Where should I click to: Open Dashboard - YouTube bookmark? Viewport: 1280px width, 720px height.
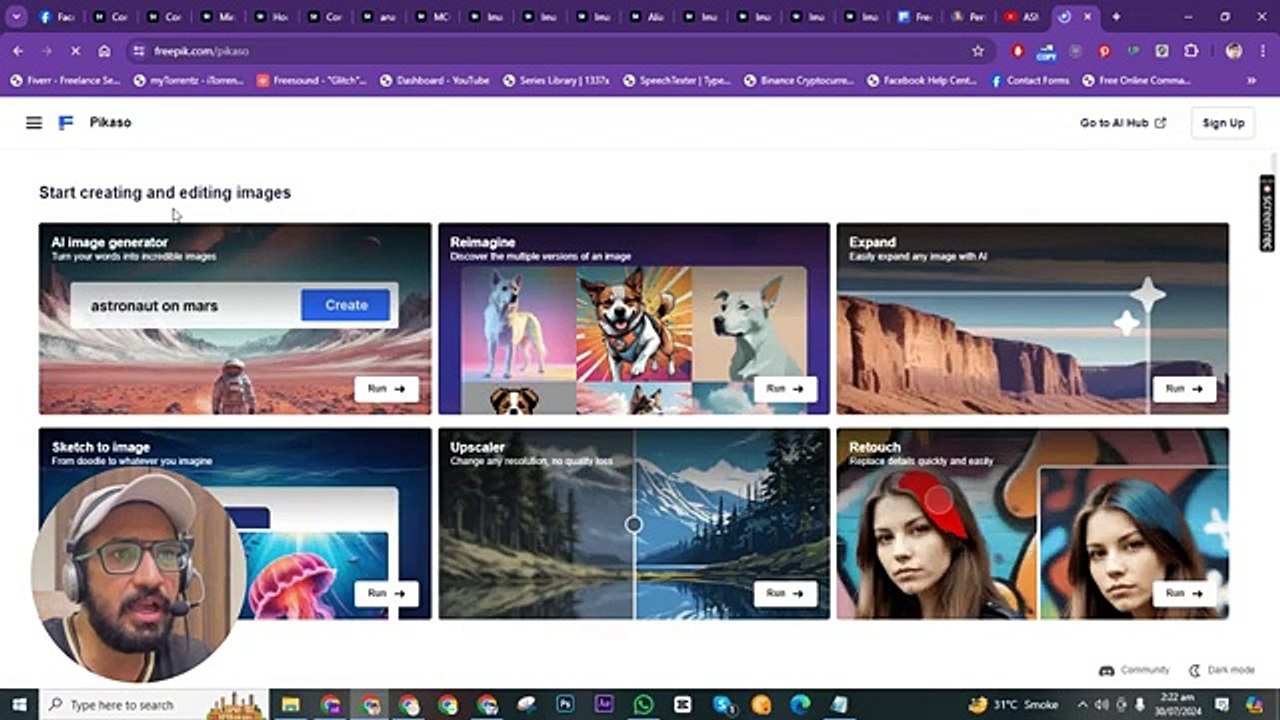pos(435,81)
